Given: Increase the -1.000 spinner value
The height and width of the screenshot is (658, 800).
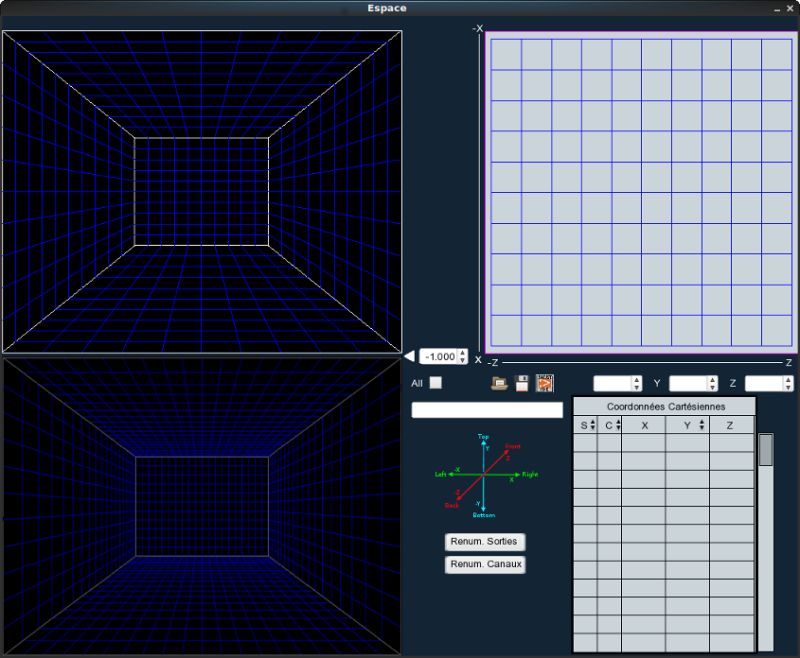Looking at the screenshot, I should tap(462, 352).
